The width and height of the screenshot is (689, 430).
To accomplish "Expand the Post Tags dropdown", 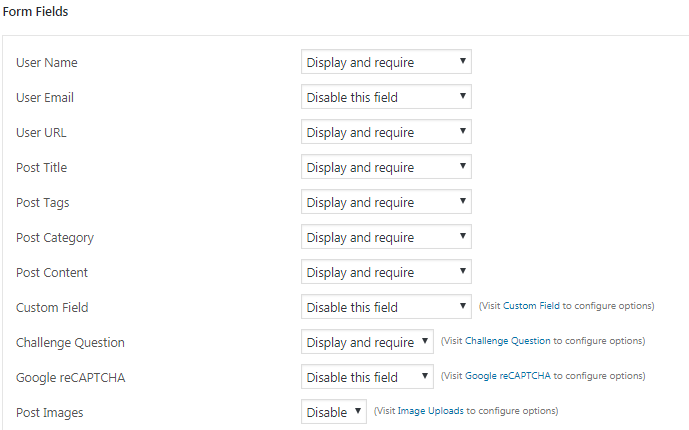I will tap(386, 202).
